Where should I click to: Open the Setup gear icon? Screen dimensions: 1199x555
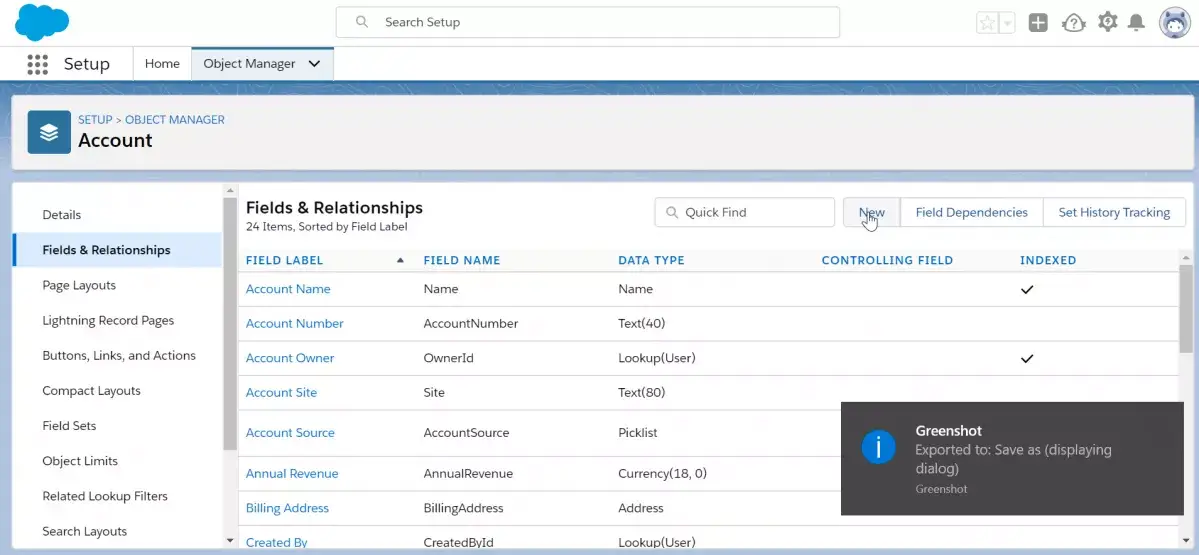click(1107, 22)
